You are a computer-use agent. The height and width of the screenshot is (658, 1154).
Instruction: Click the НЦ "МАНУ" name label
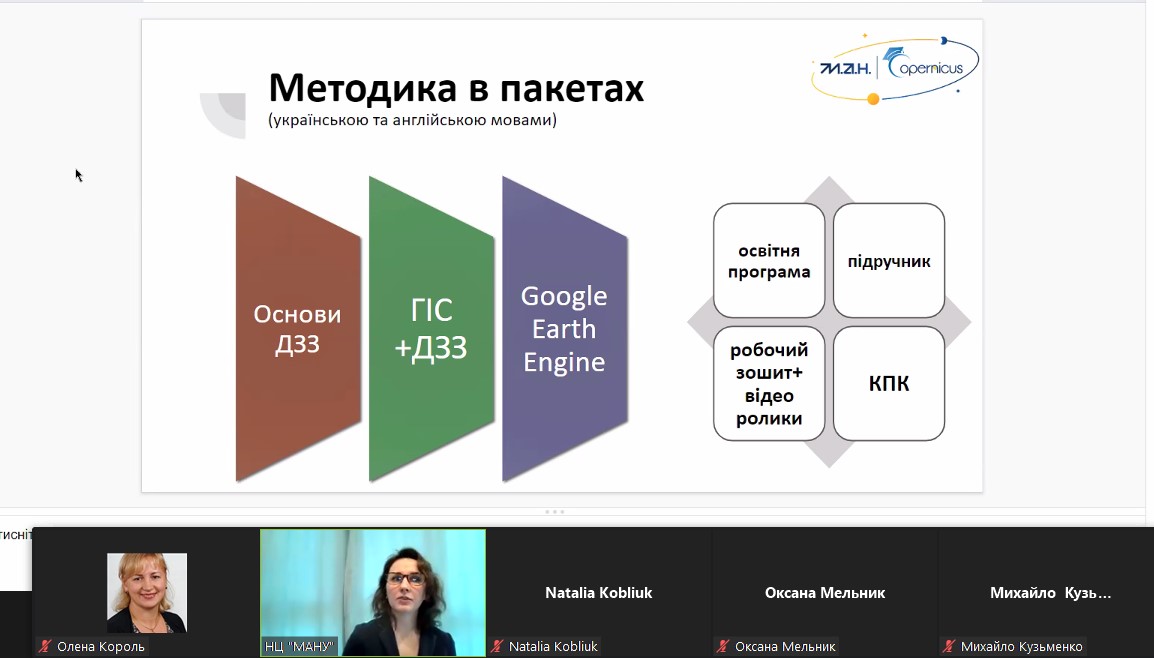[299, 646]
